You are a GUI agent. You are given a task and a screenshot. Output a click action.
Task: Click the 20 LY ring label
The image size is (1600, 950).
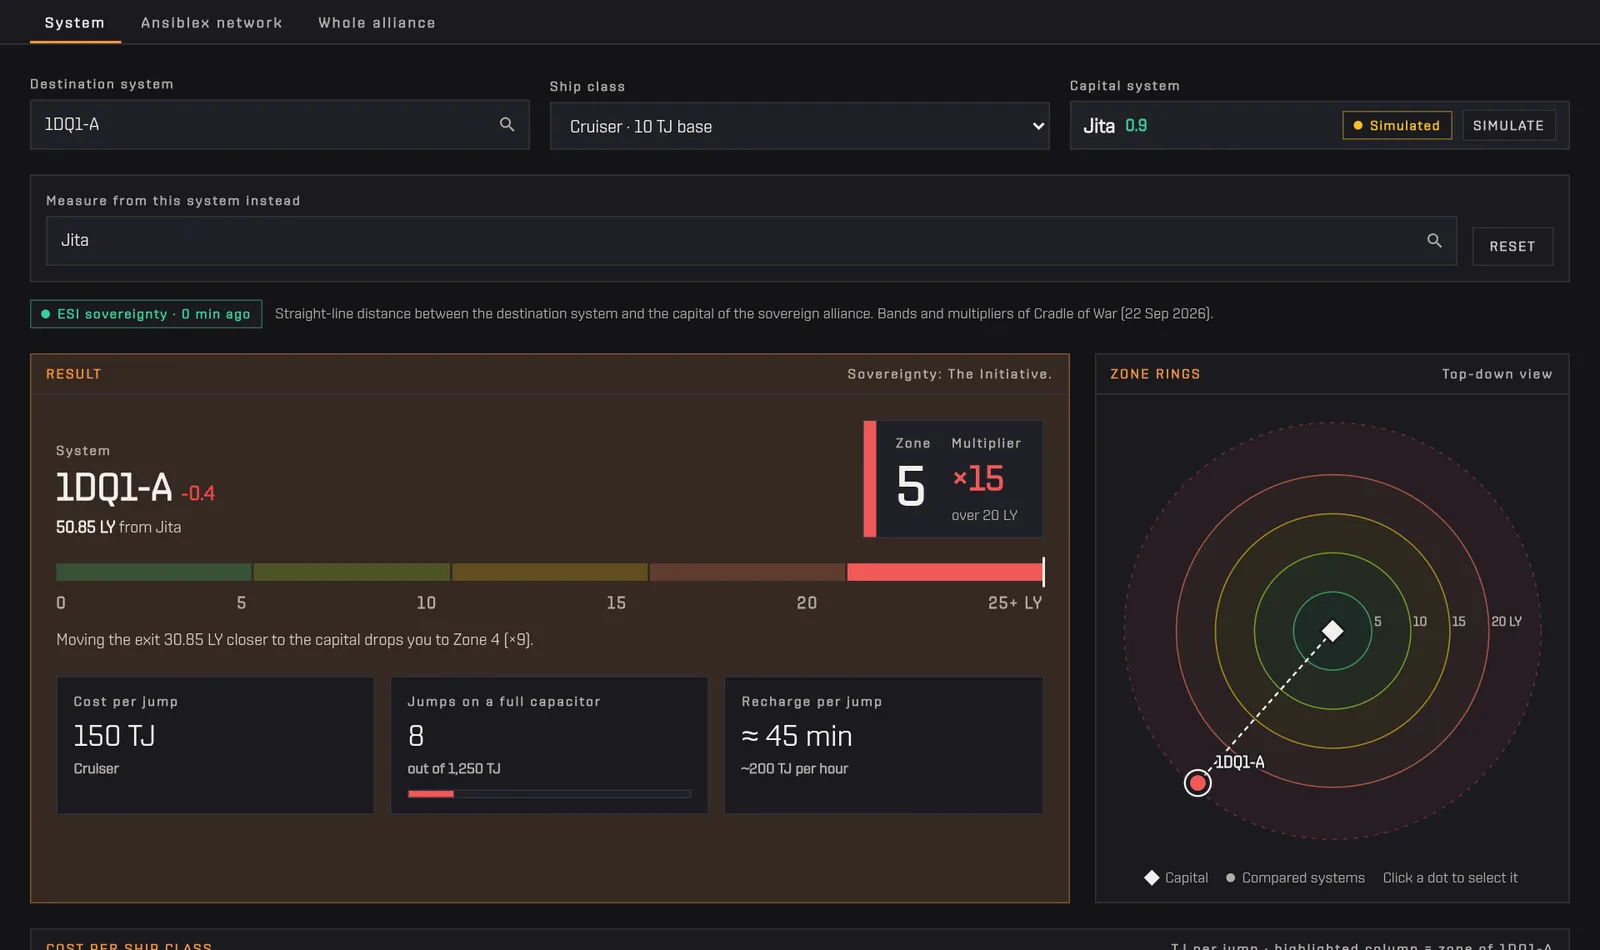pos(1506,622)
